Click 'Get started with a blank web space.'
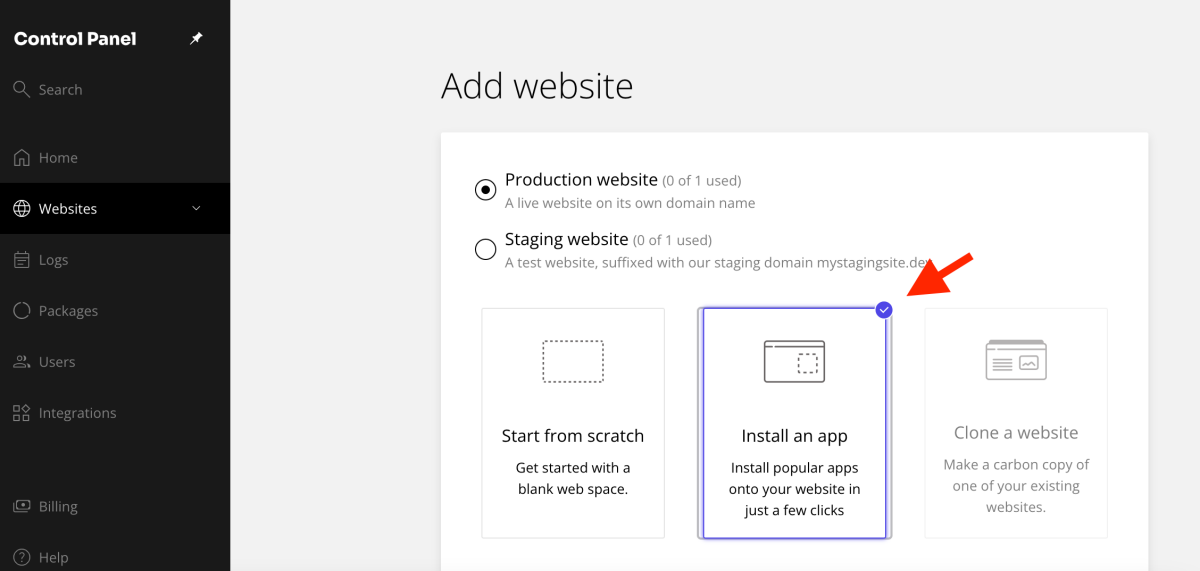This screenshot has width=1200, height=571. [x=573, y=478]
